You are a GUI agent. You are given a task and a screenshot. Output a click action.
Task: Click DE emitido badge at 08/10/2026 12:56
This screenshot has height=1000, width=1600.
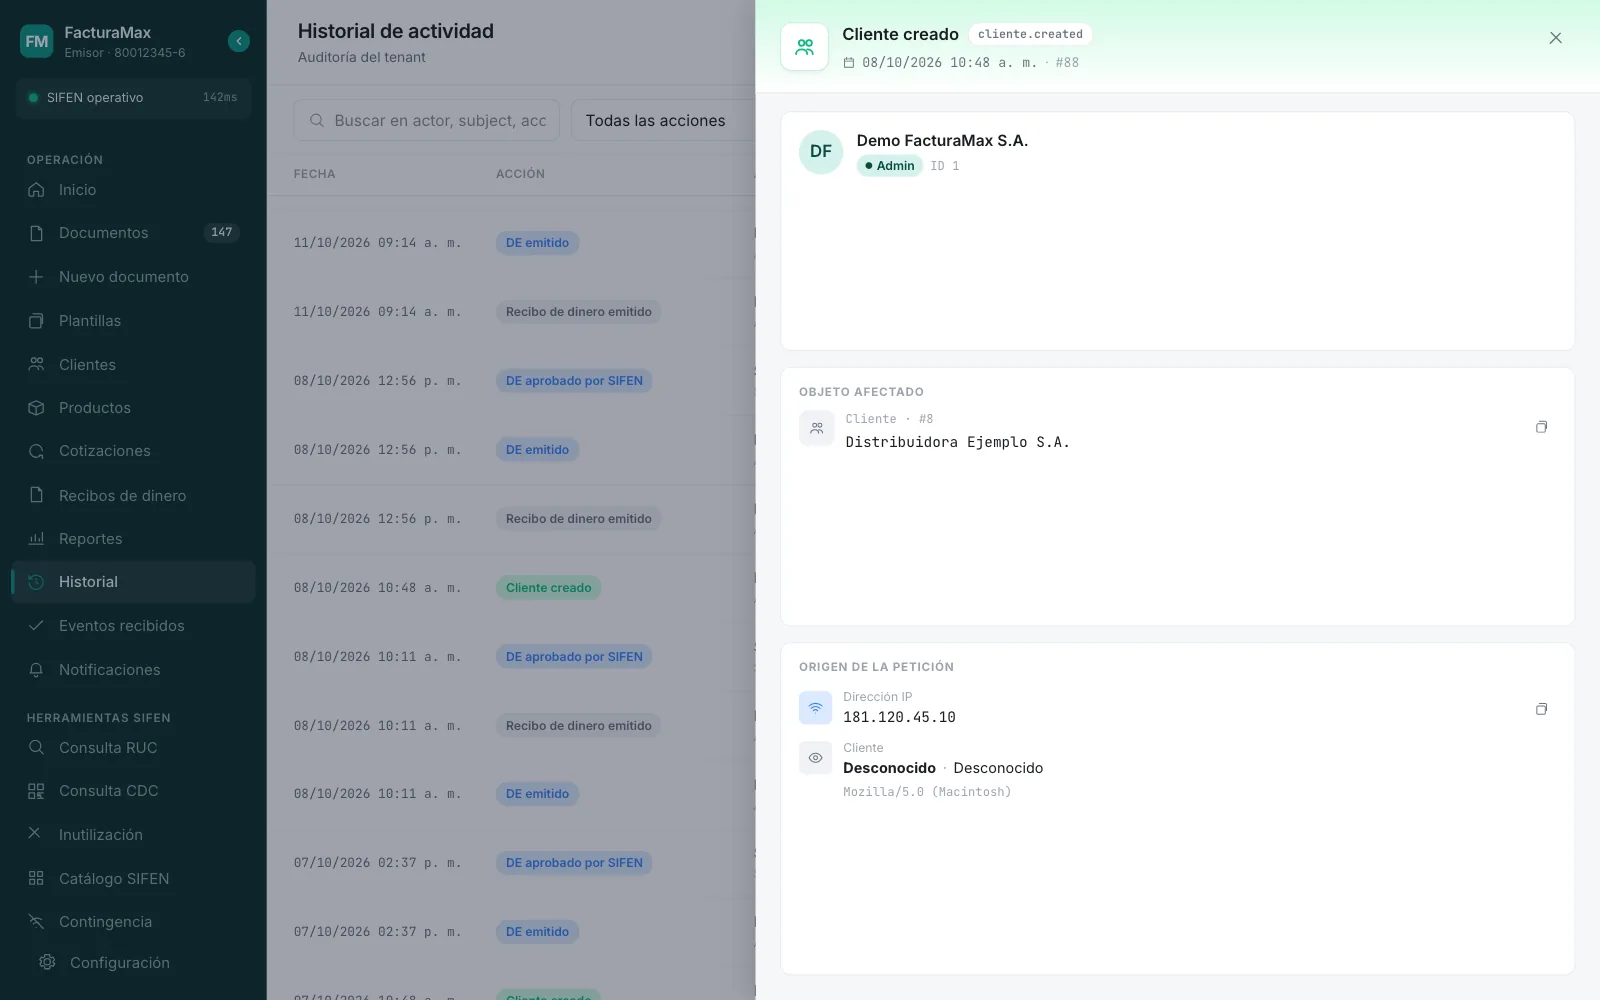tap(537, 450)
